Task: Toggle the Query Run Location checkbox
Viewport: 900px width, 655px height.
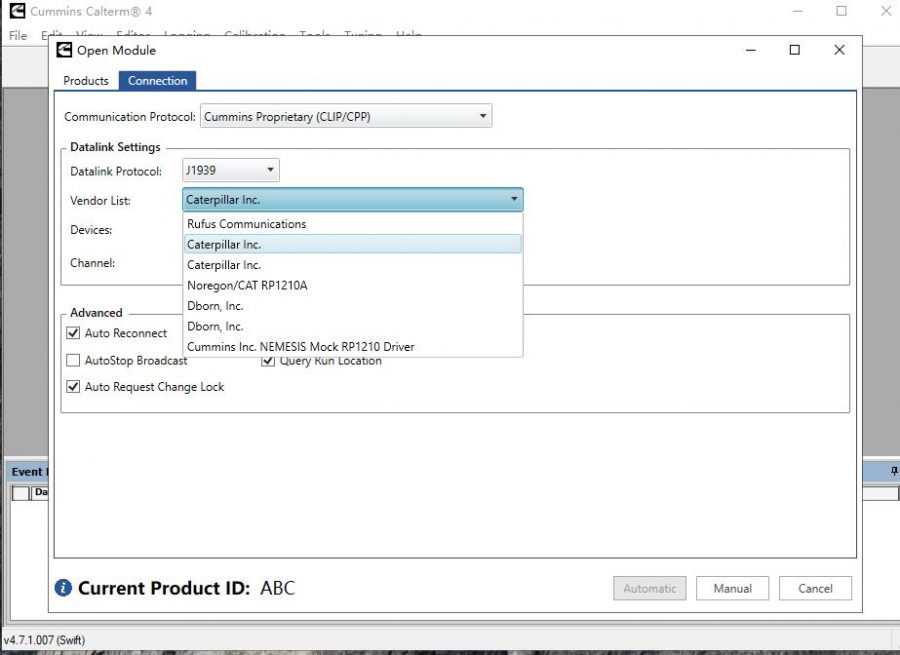Action: point(267,361)
